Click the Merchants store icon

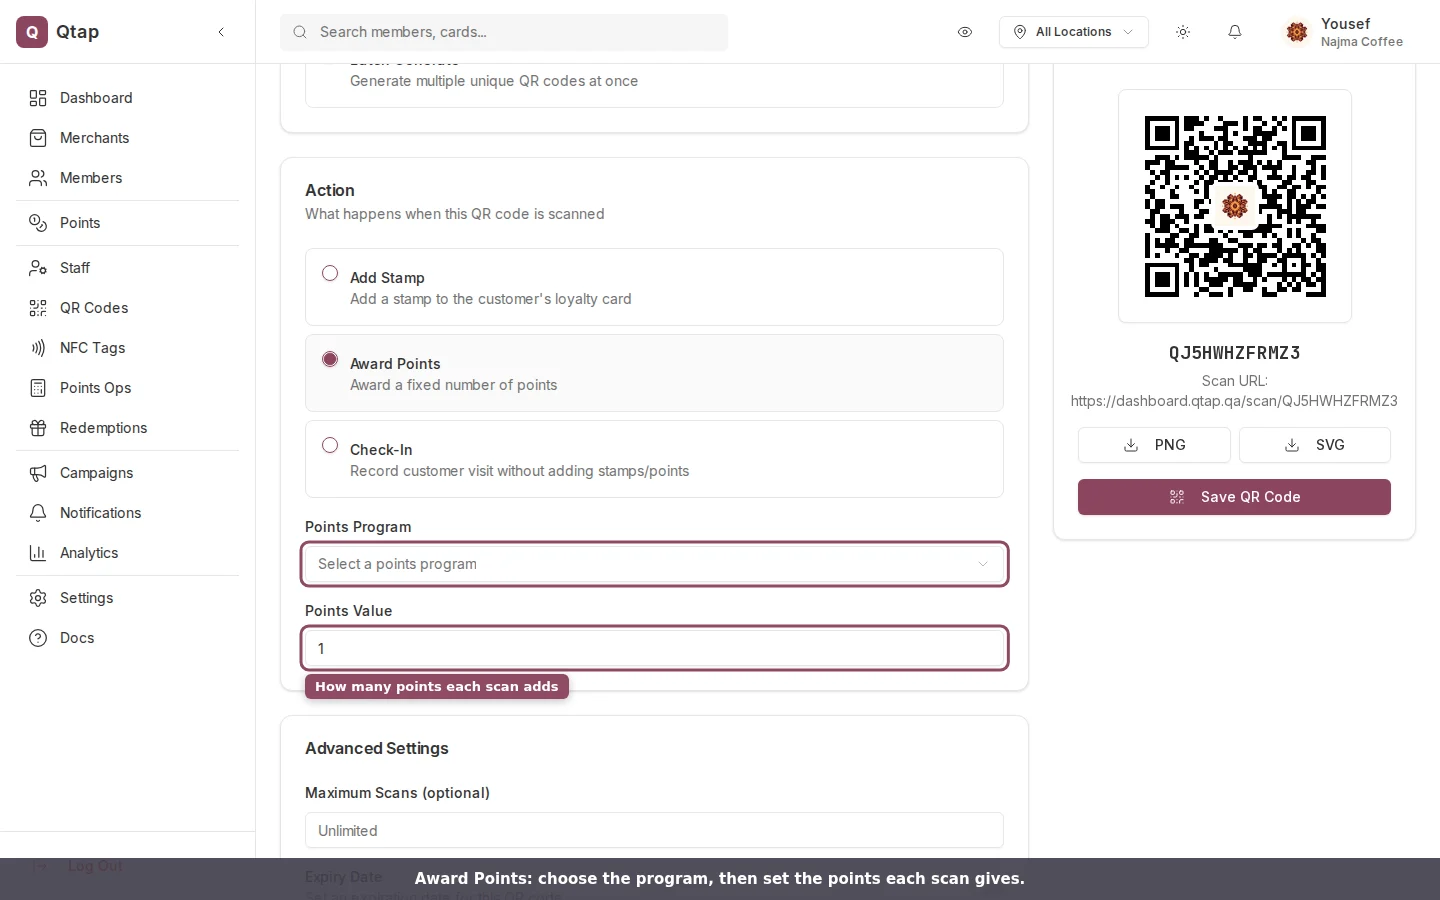coord(38,138)
